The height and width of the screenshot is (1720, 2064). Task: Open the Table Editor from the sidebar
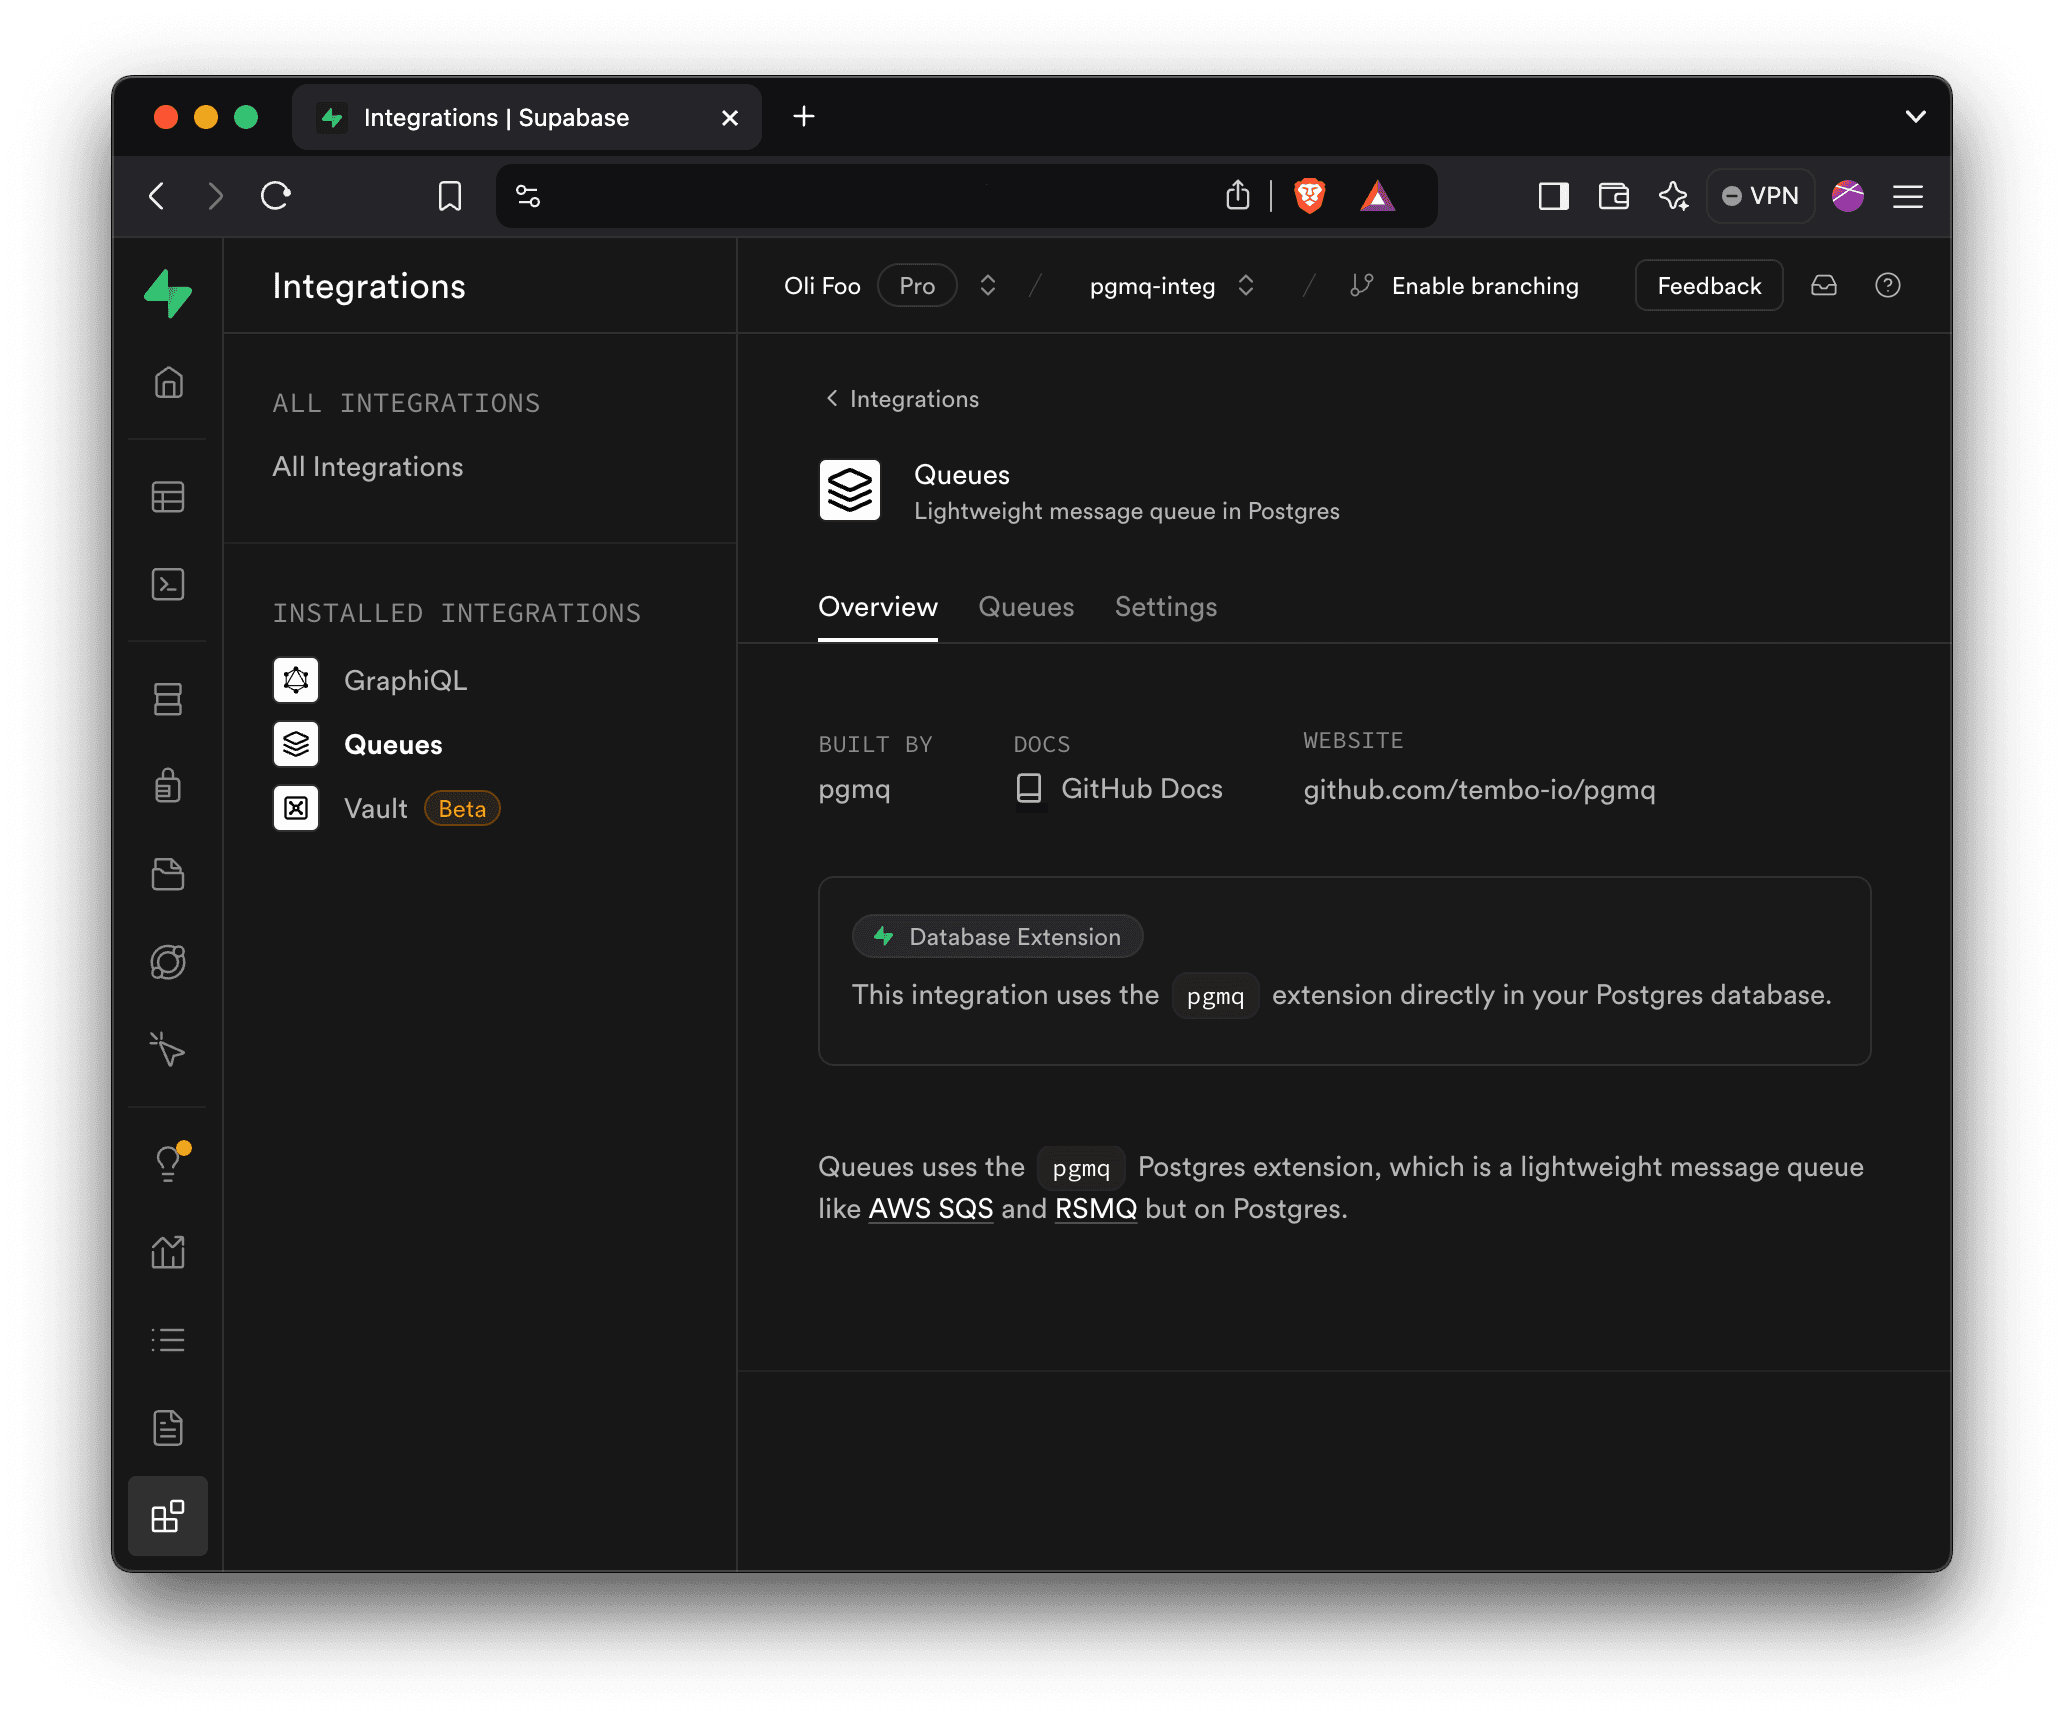[x=168, y=497]
